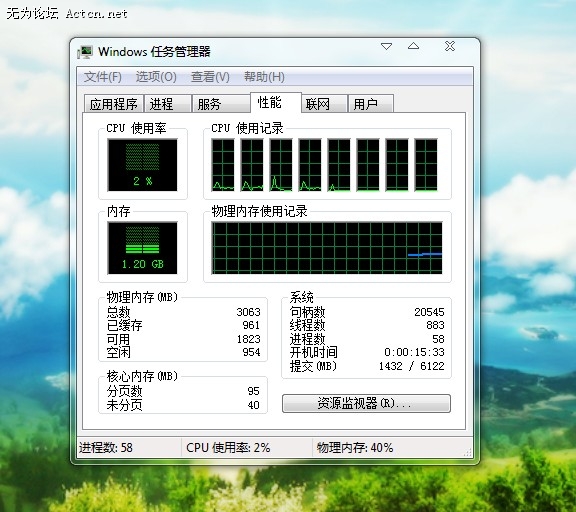The image size is (576, 512).
Task: Click the third CPU history graph
Action: pyautogui.click(x=281, y=165)
